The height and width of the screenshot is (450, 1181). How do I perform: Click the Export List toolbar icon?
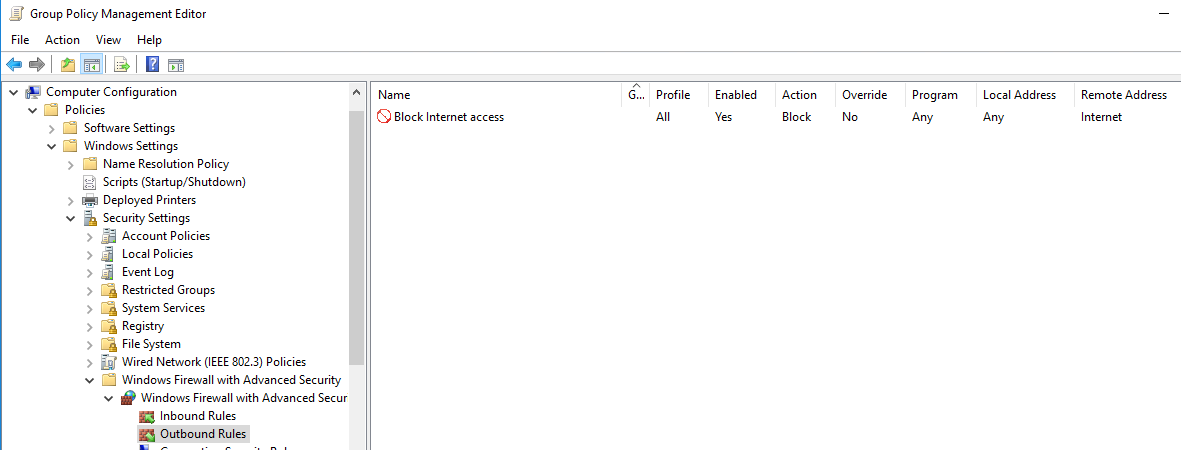(122, 65)
